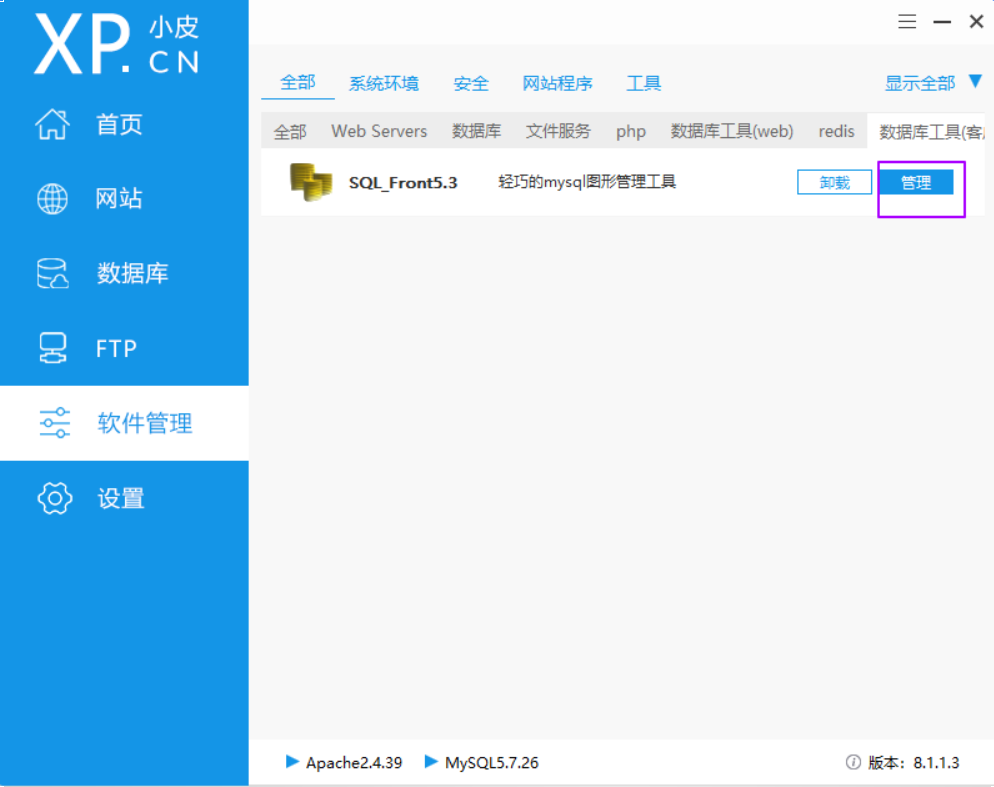994x787 pixels.
Task: Expand the 显示全部 dropdown arrow
Action: tap(976, 81)
